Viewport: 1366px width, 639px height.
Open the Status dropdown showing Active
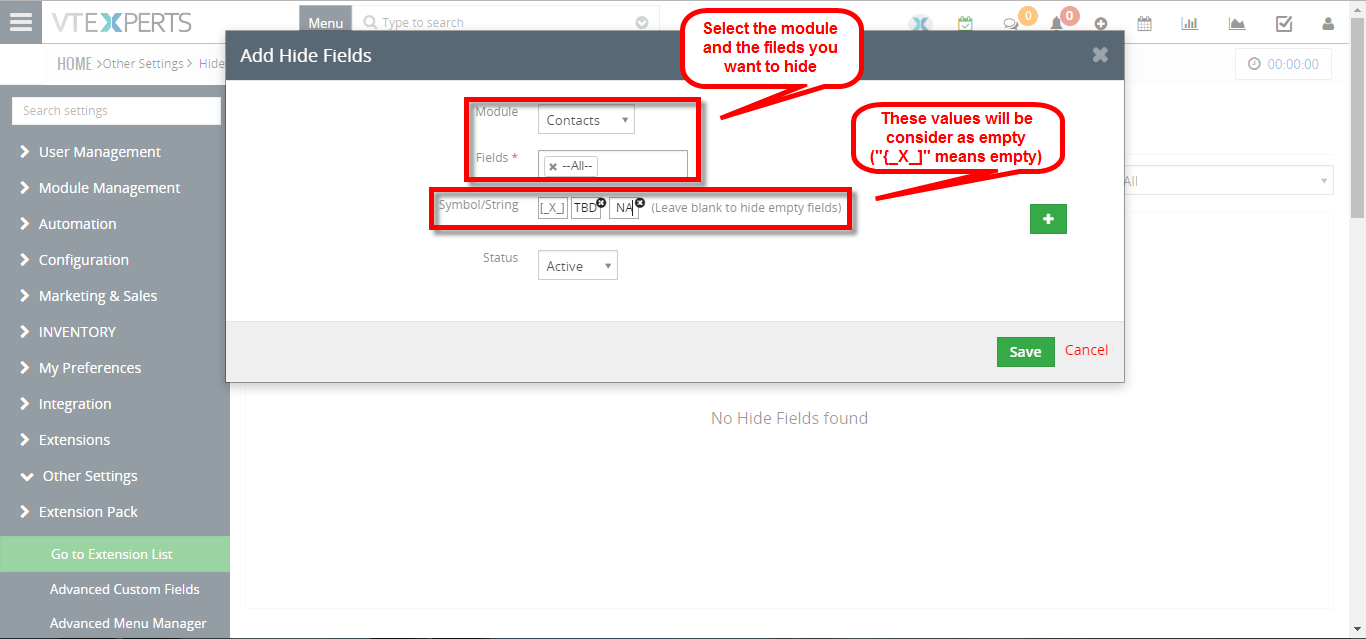(x=577, y=265)
